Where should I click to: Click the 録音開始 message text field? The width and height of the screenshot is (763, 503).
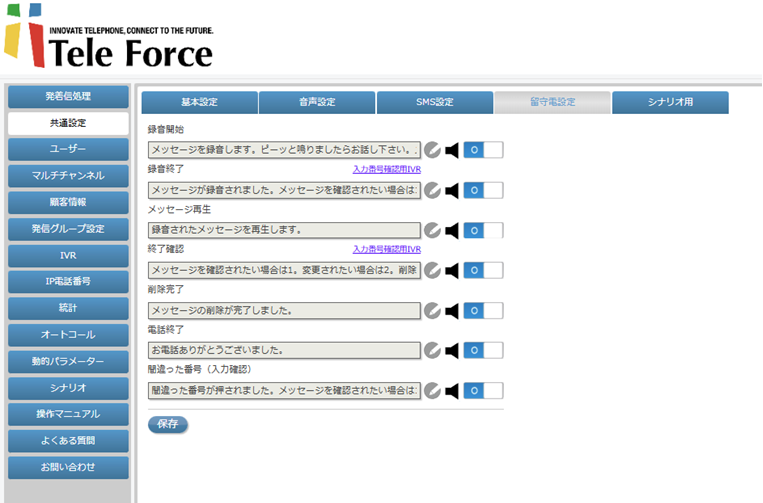pos(284,150)
